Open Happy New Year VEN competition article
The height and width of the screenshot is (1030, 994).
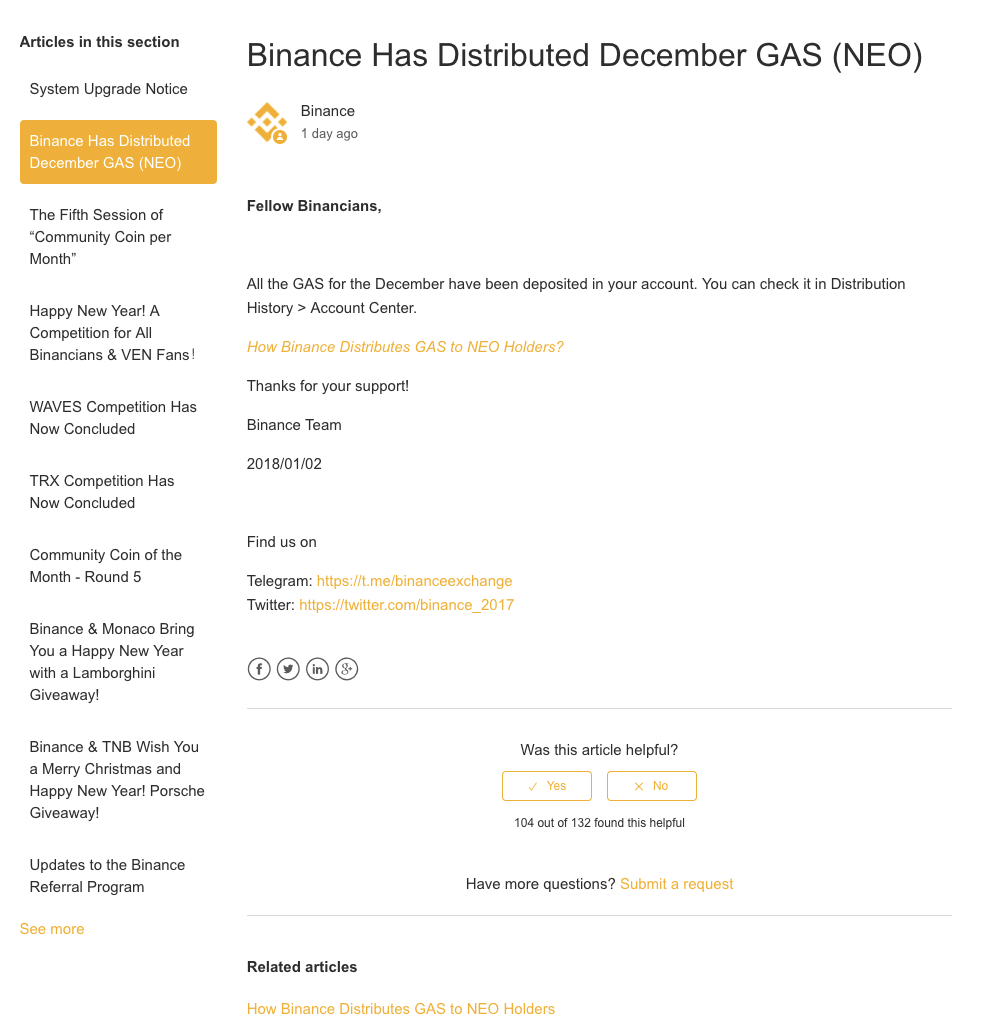point(112,332)
